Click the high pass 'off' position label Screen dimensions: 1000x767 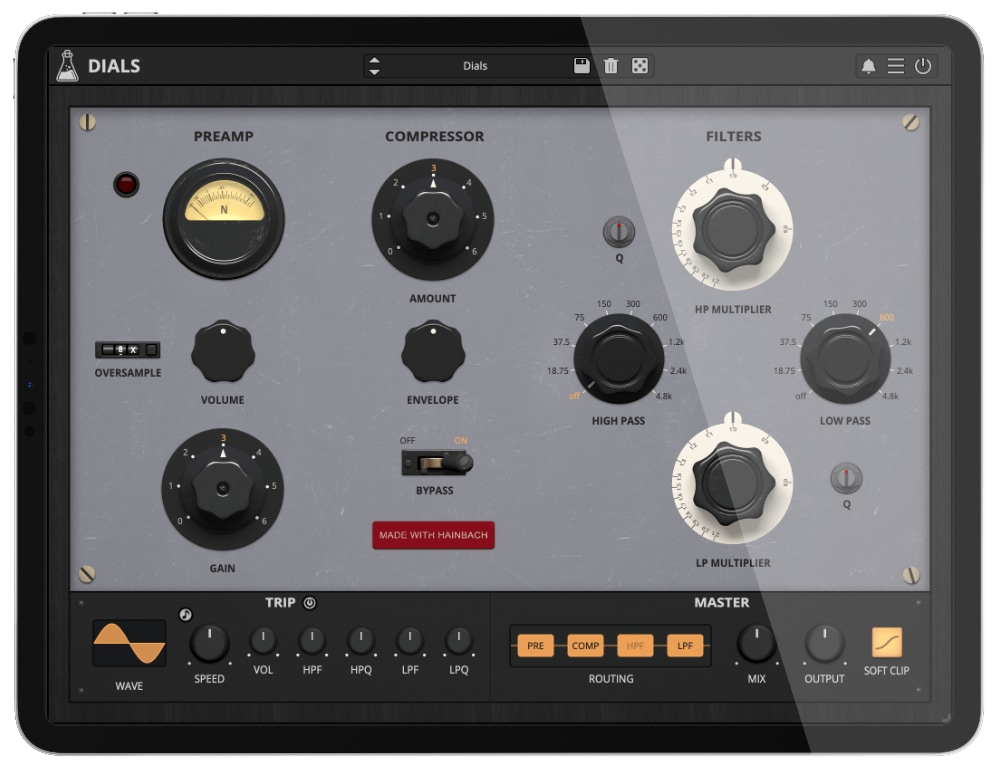(574, 396)
